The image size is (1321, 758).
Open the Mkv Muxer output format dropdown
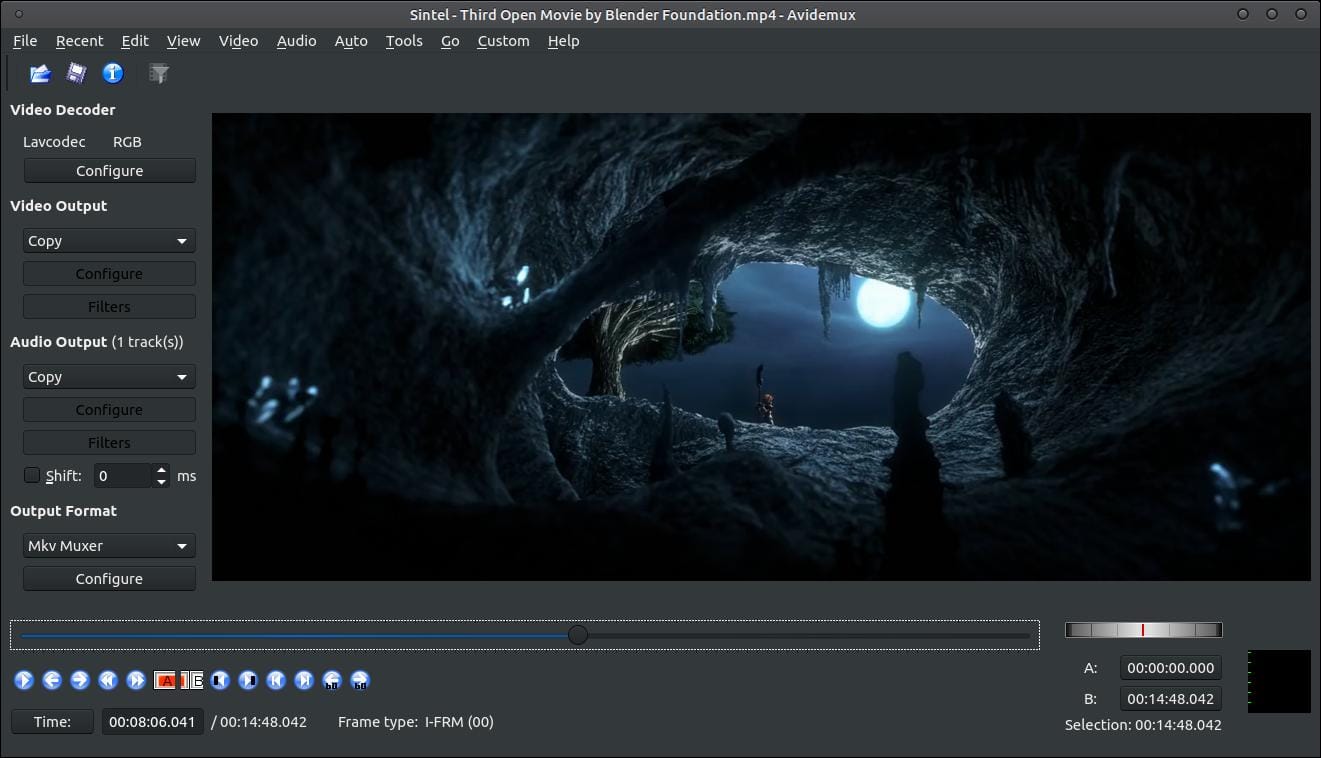pyautogui.click(x=108, y=545)
